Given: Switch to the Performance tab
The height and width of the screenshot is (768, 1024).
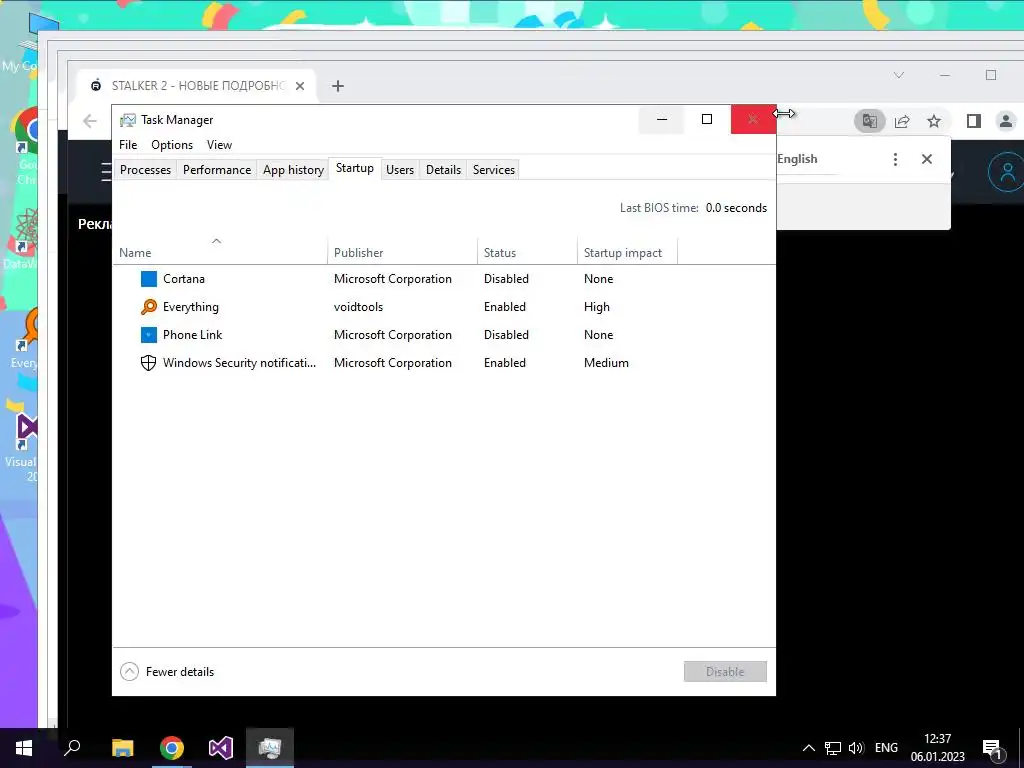Looking at the screenshot, I should 217,170.
